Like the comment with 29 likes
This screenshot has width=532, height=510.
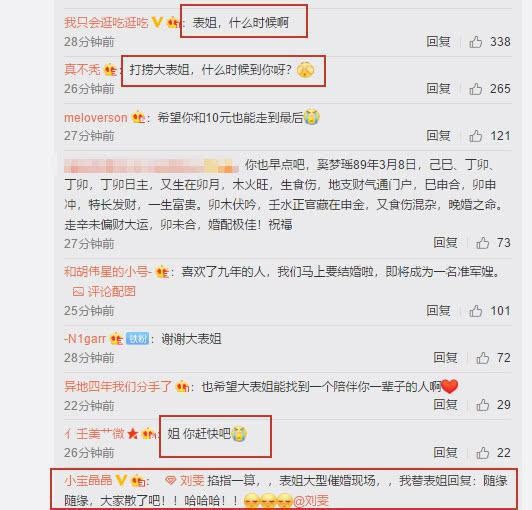point(482,405)
